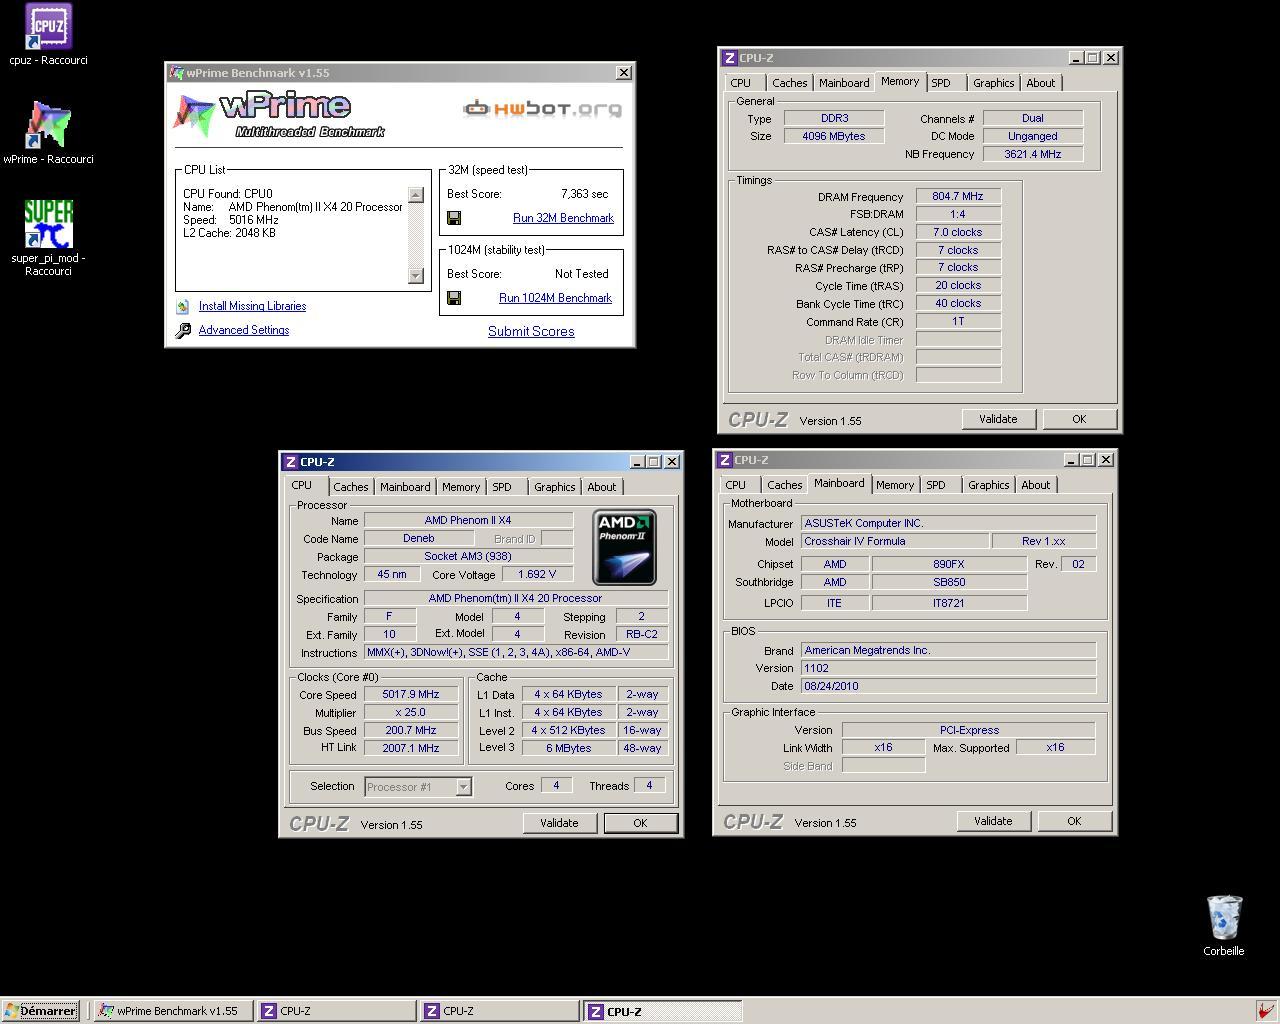Select SPD tab in CPU-Z Memory window
This screenshot has height=1024, width=1280.
coord(941,83)
